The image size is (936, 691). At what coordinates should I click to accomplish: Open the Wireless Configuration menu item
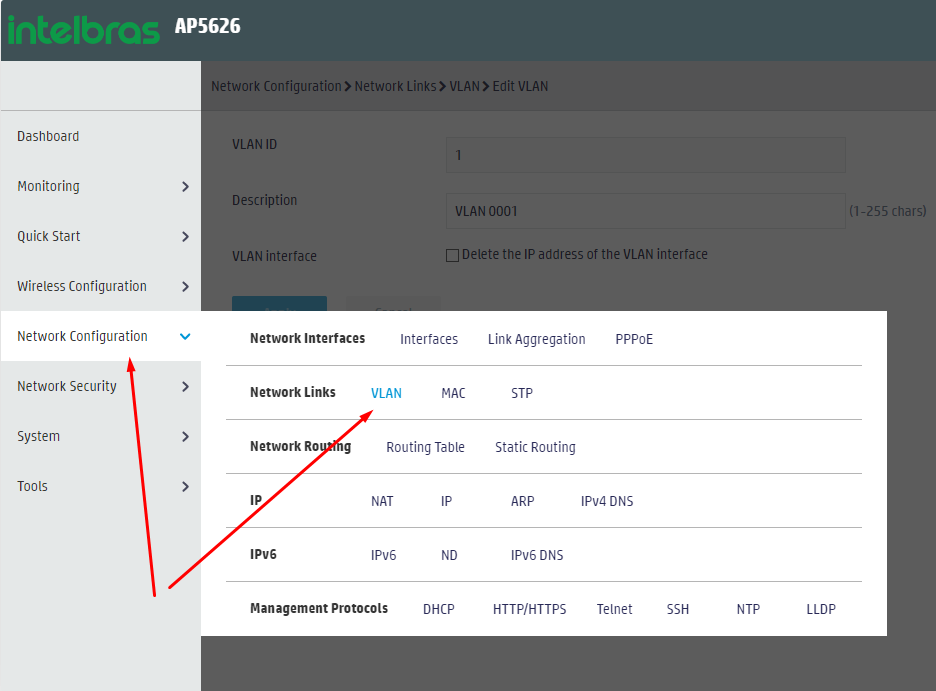coord(82,286)
